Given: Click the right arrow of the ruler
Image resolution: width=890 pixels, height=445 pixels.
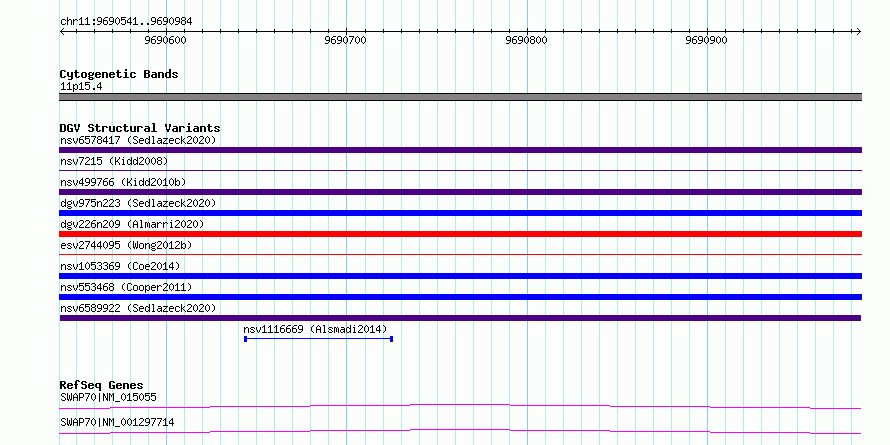Looking at the screenshot, I should pos(858,31).
